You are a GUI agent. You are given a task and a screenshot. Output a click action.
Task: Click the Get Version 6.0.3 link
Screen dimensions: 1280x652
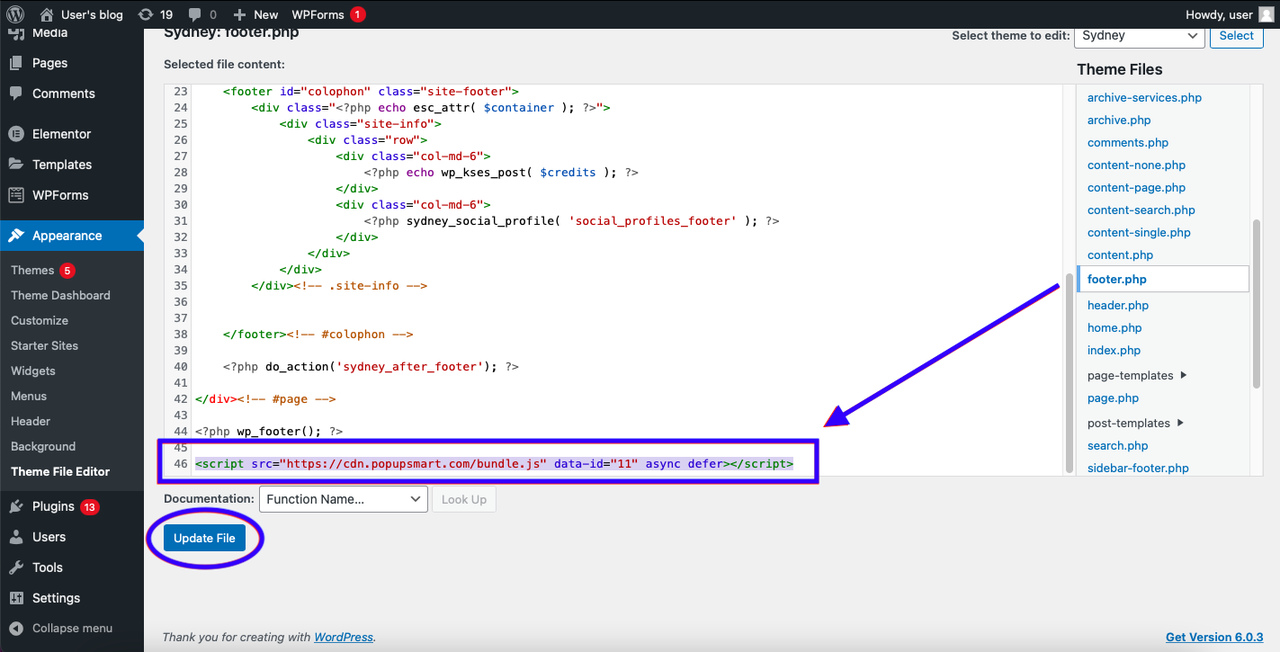click(1214, 637)
